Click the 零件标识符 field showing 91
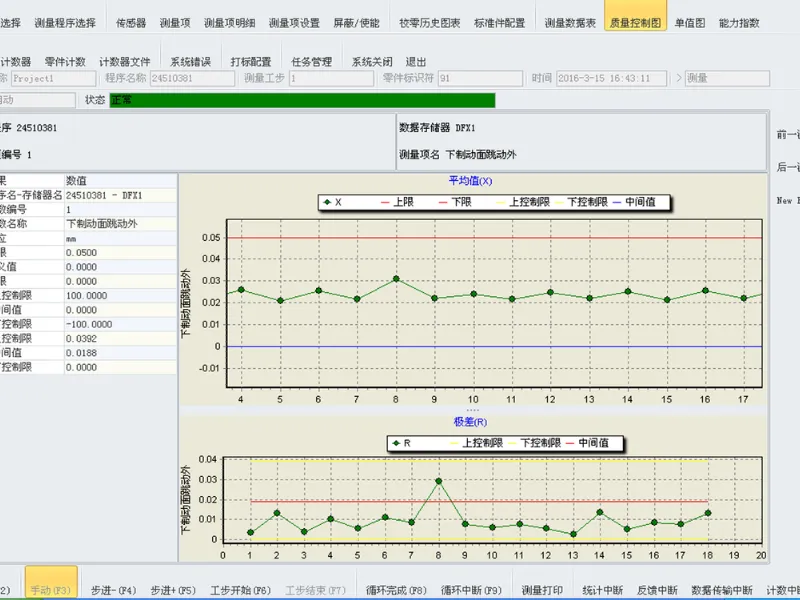Image resolution: width=800 pixels, height=600 pixels. click(x=480, y=78)
